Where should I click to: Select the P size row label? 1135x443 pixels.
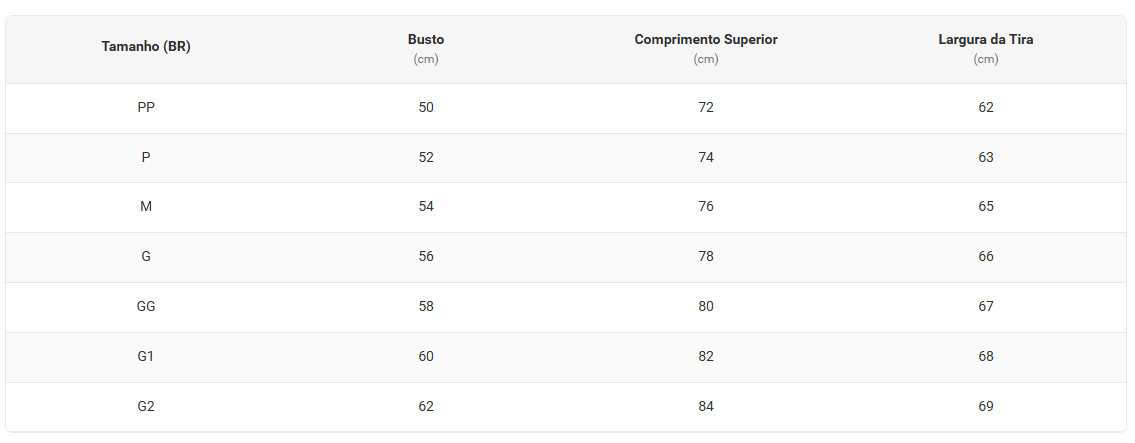[x=146, y=157]
